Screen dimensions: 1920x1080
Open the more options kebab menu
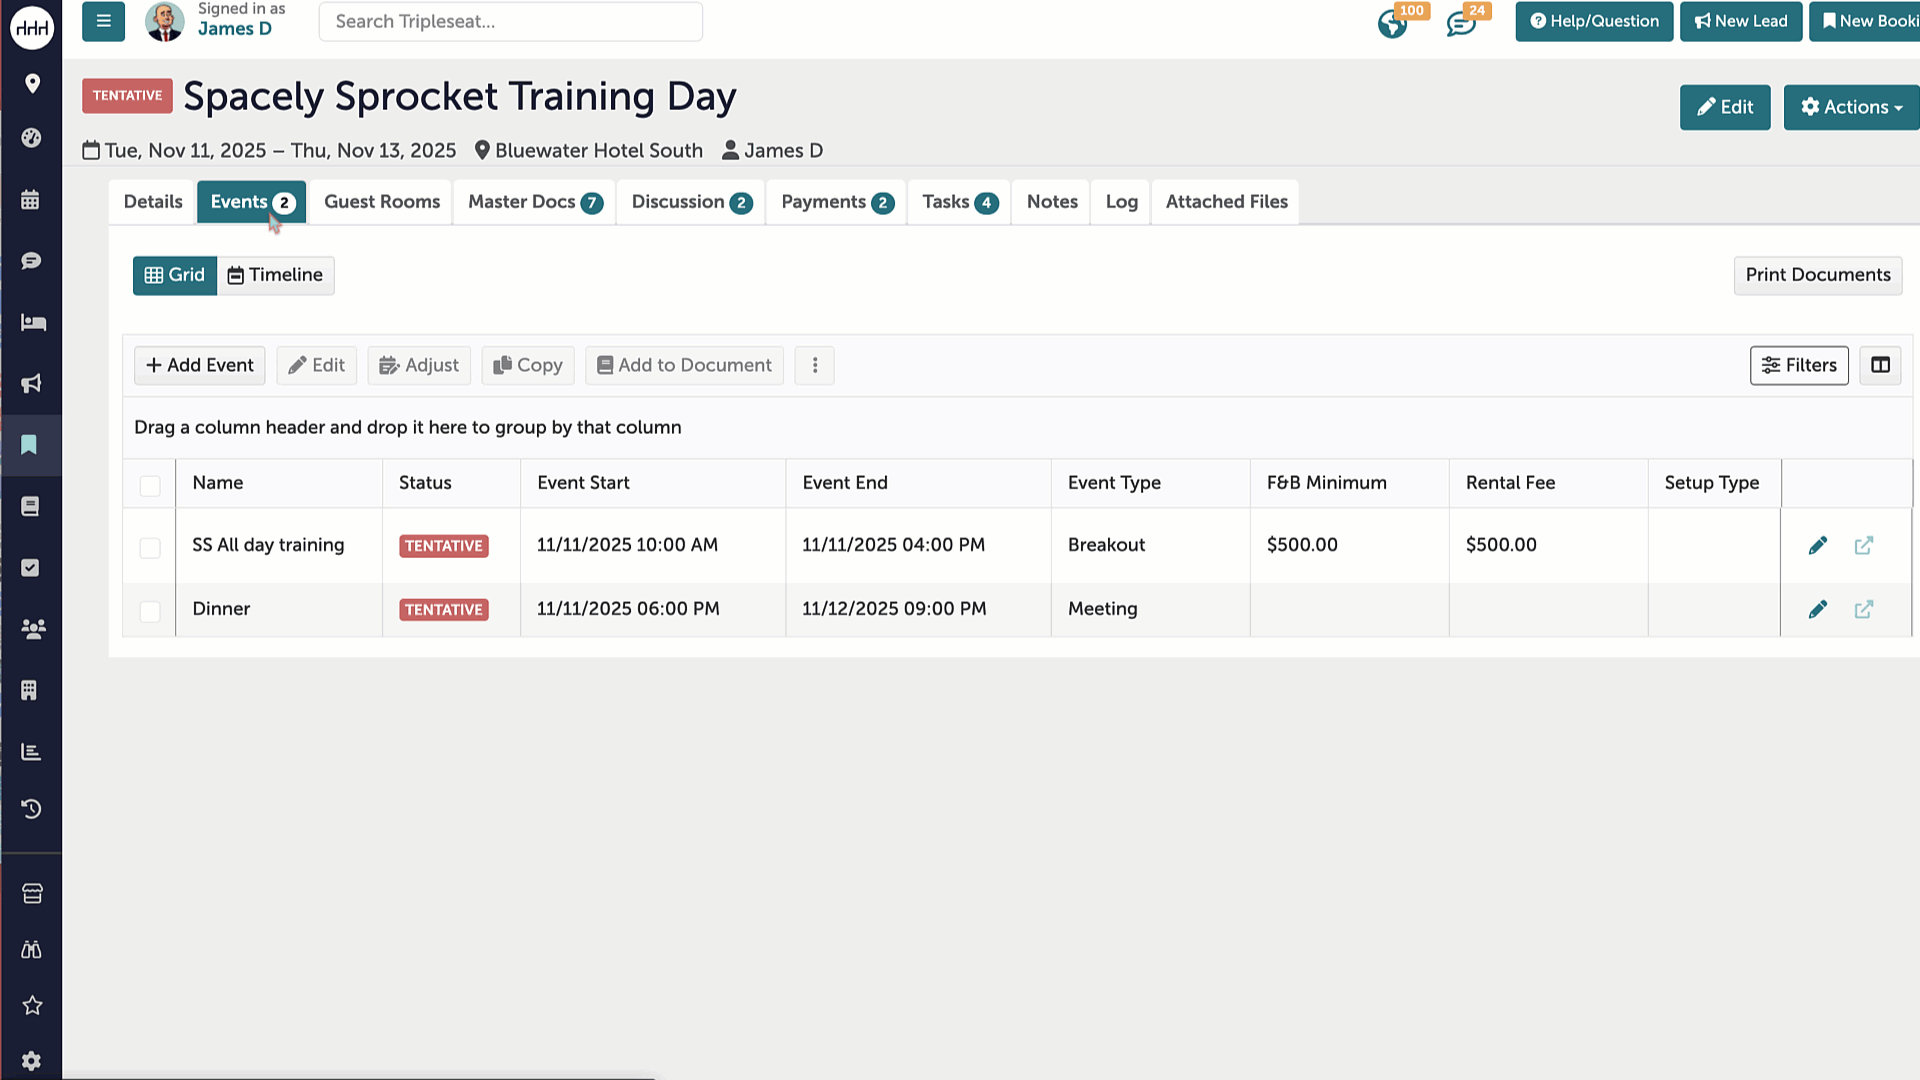click(x=815, y=365)
